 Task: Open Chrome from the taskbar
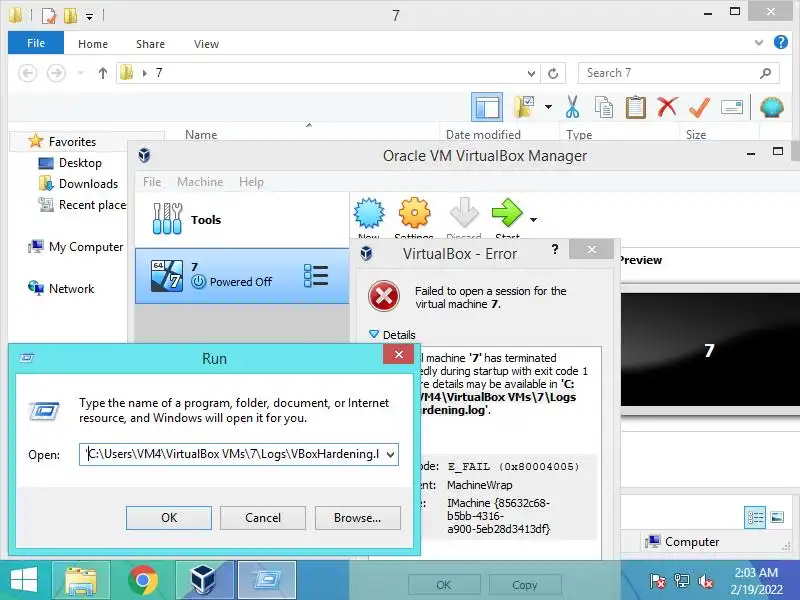coord(142,581)
